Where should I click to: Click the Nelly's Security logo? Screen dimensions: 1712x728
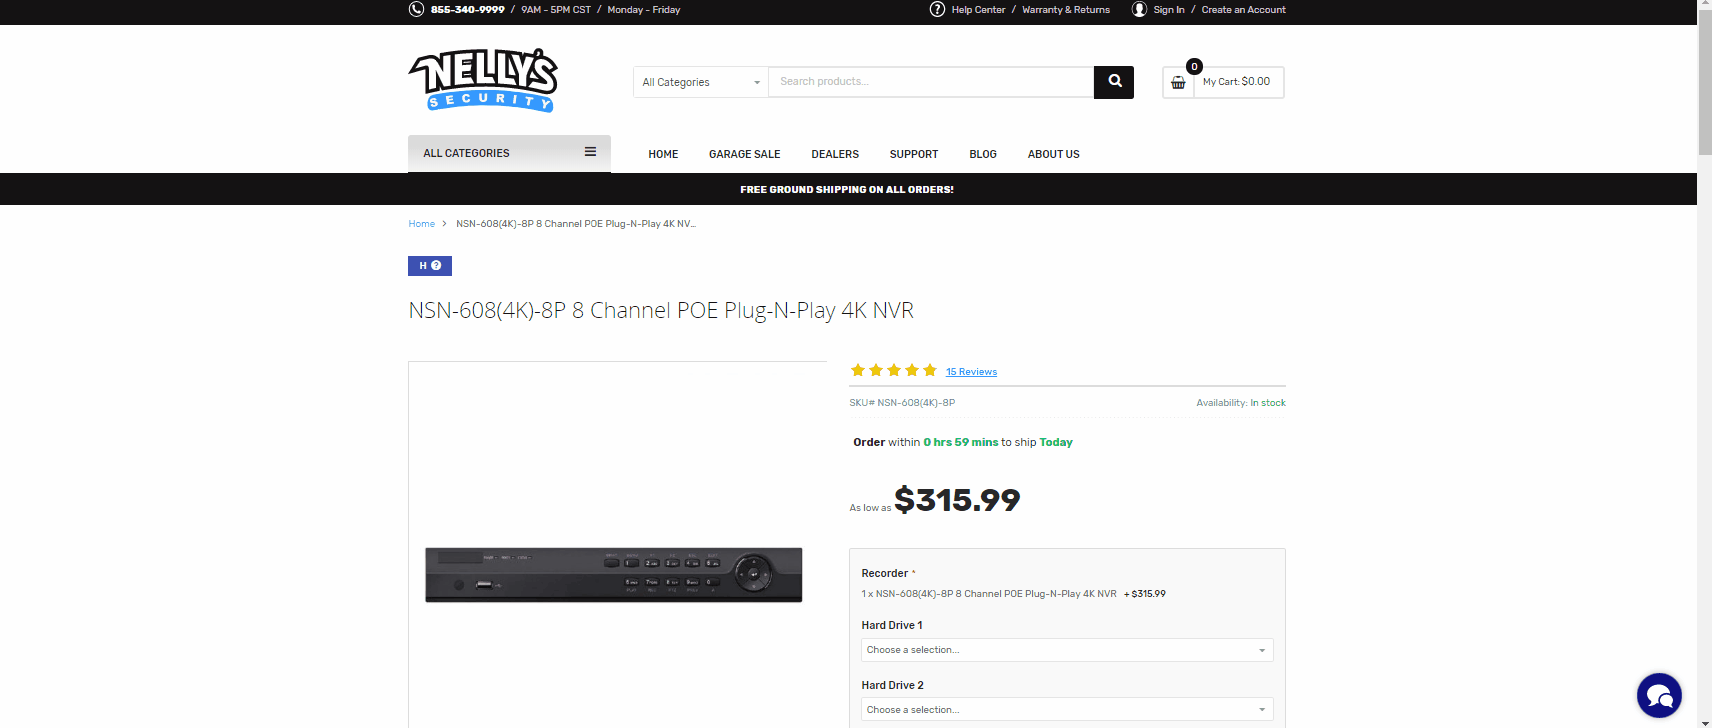[483, 80]
